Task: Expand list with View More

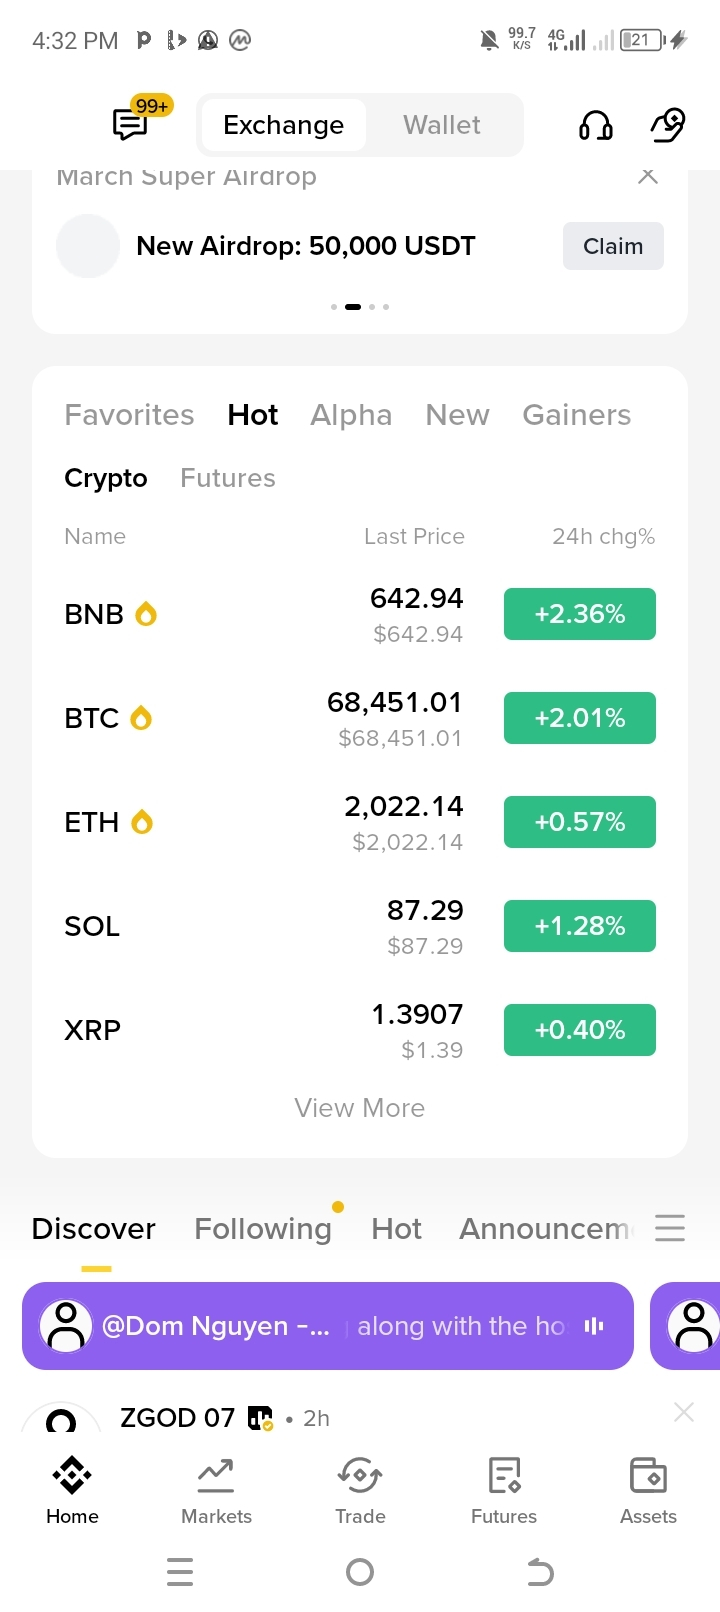Action: pyautogui.click(x=360, y=1108)
